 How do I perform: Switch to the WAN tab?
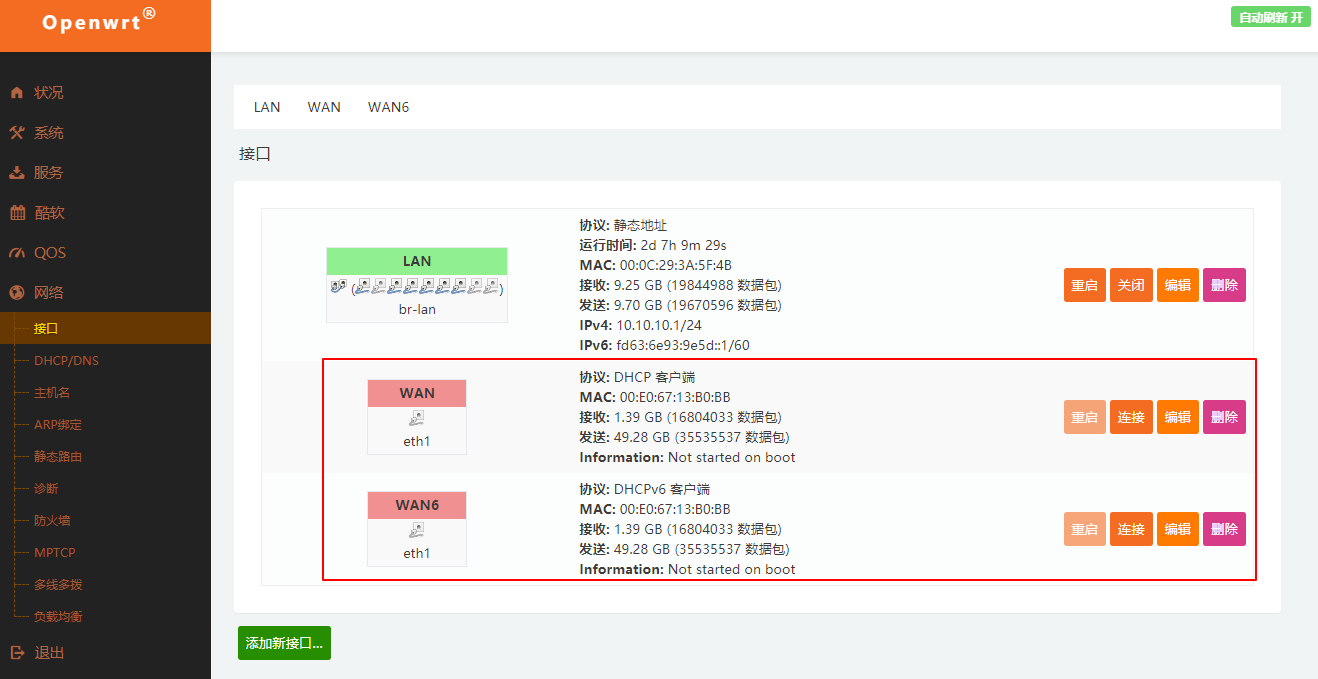click(x=324, y=107)
